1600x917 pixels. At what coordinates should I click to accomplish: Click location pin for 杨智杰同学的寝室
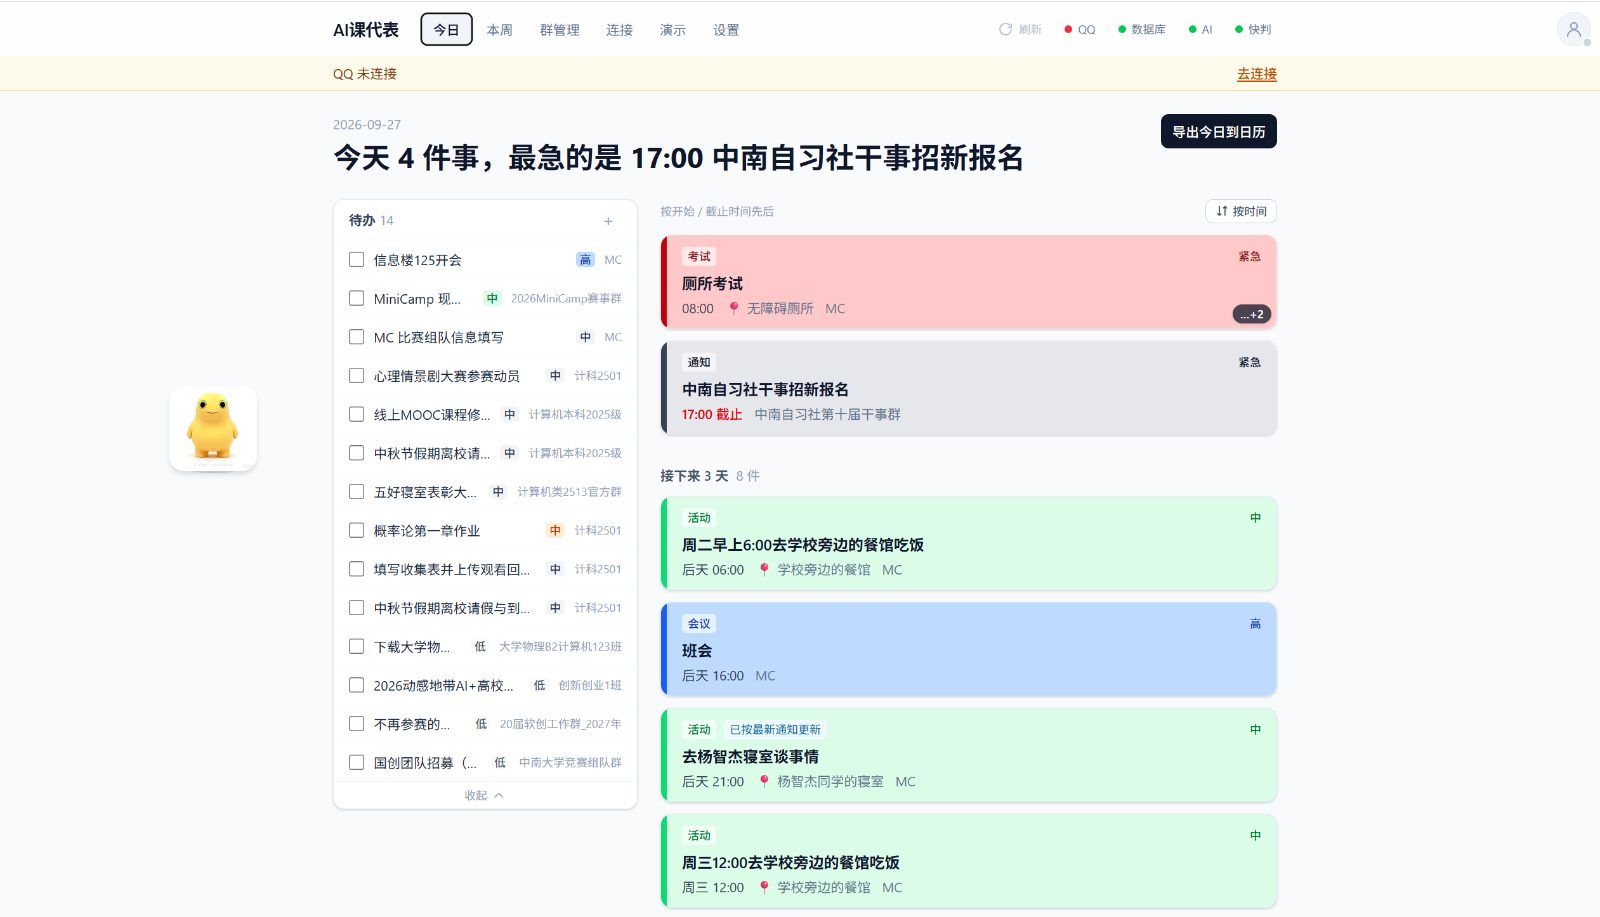[x=764, y=781]
